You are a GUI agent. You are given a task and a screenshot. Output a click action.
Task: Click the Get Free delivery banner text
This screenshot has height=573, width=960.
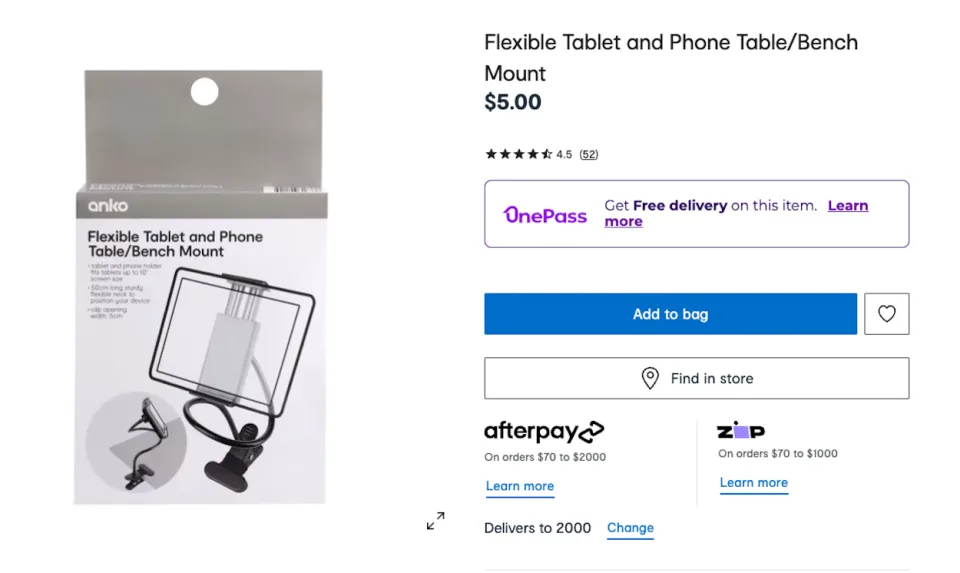click(710, 206)
